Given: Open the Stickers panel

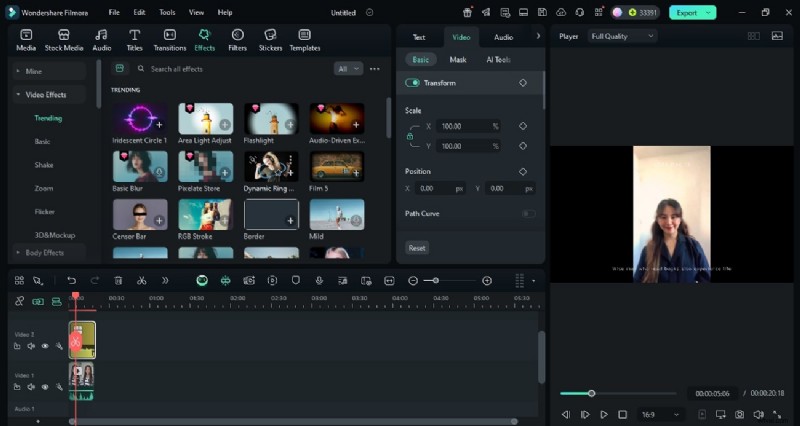Looking at the screenshot, I should click(270, 39).
